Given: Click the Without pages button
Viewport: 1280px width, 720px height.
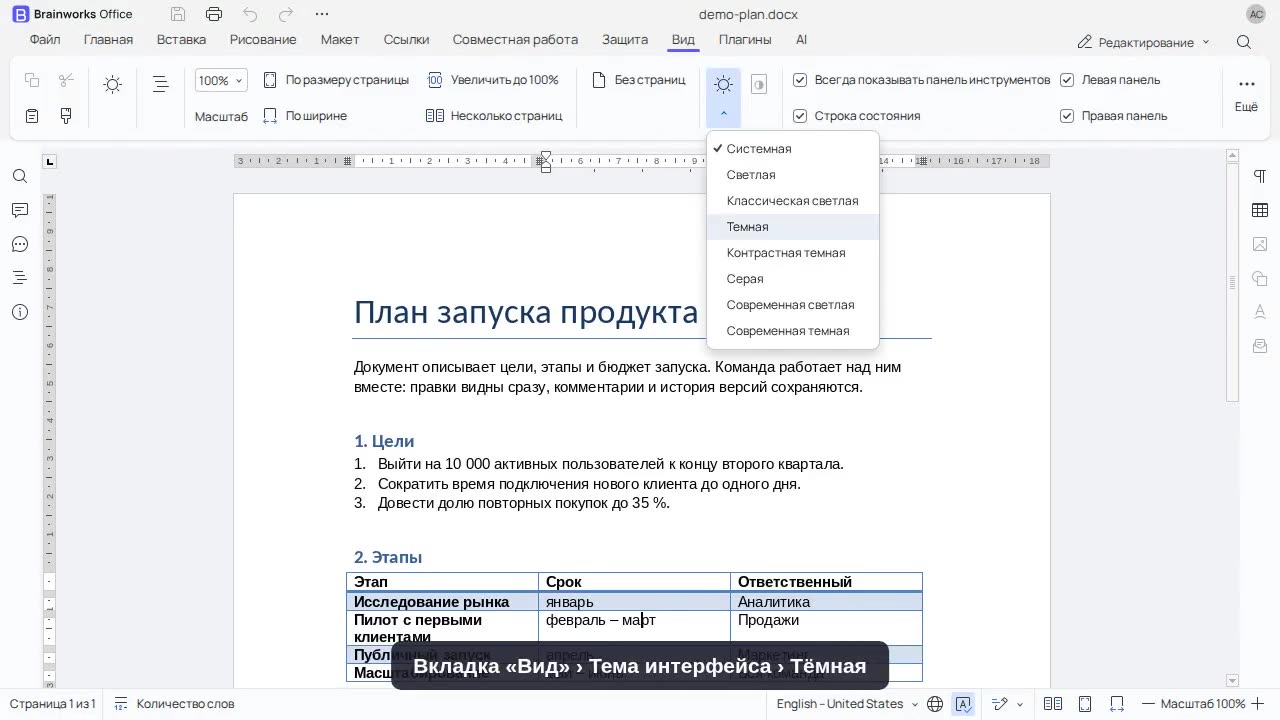Looking at the screenshot, I should click(x=639, y=80).
